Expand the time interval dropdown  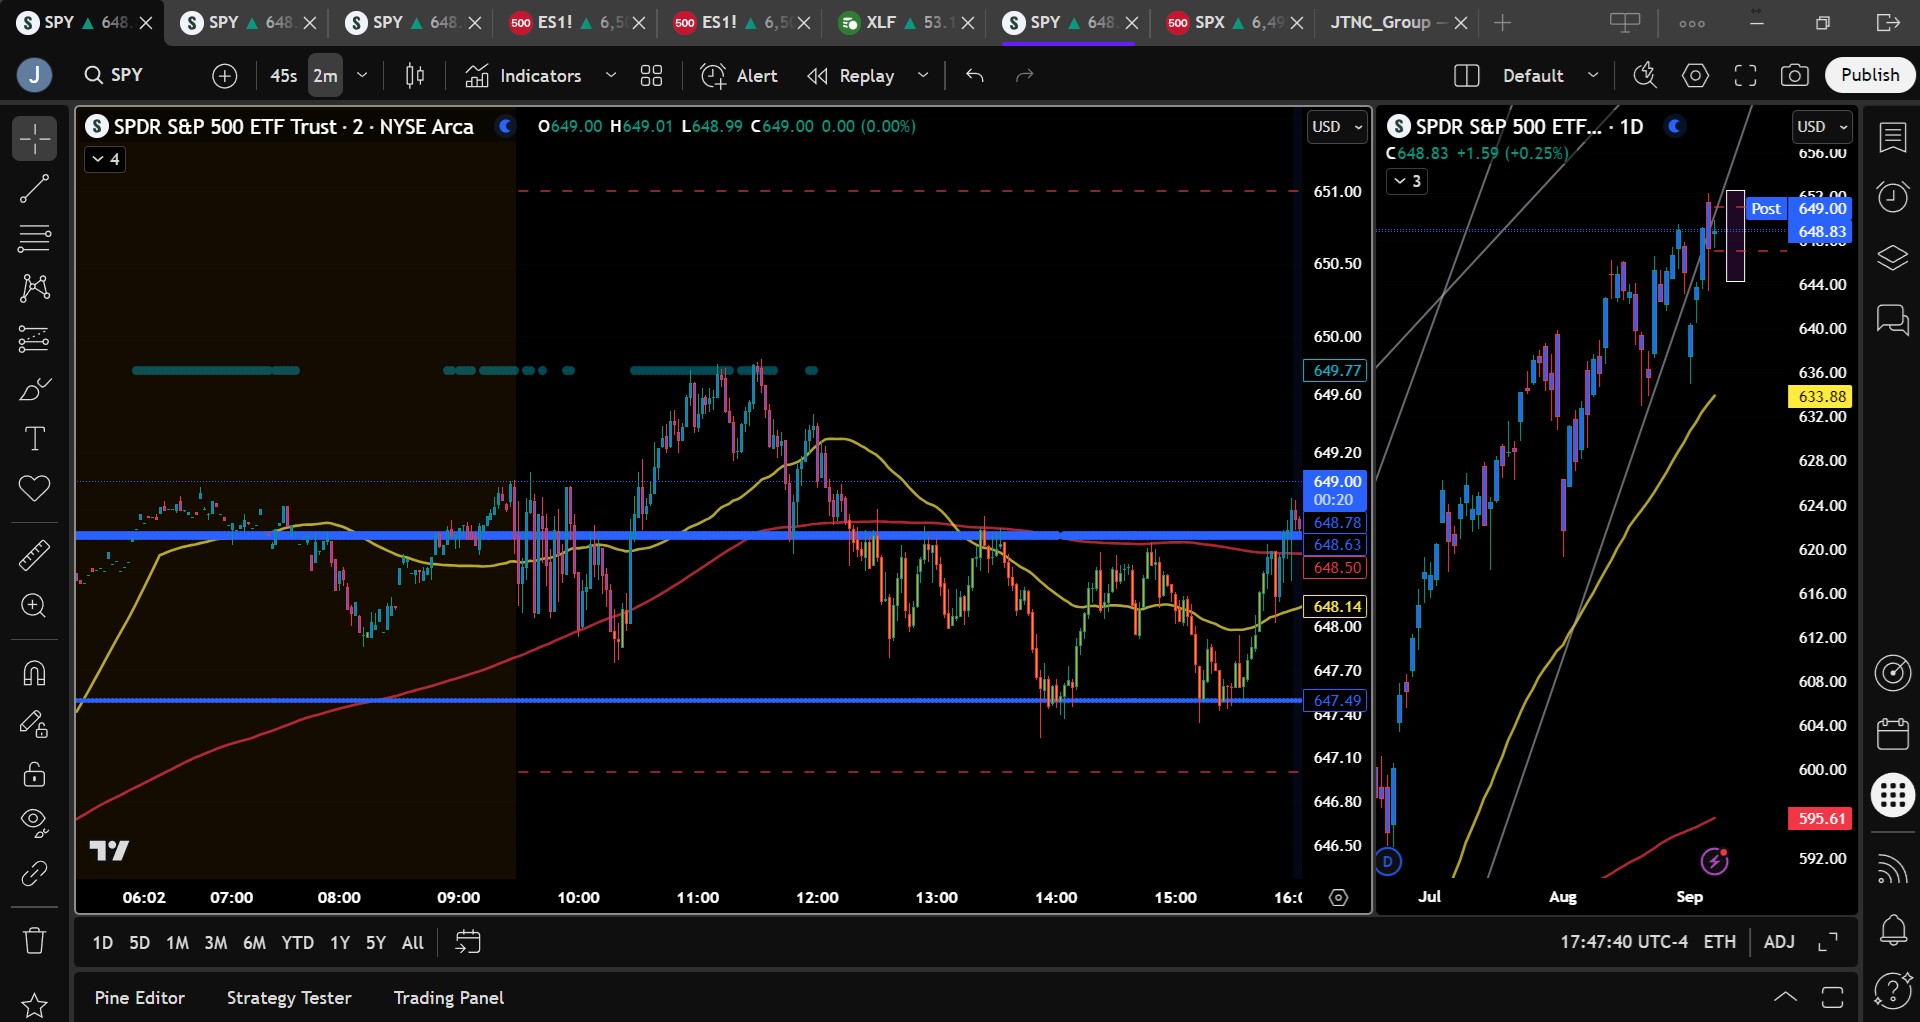(362, 75)
